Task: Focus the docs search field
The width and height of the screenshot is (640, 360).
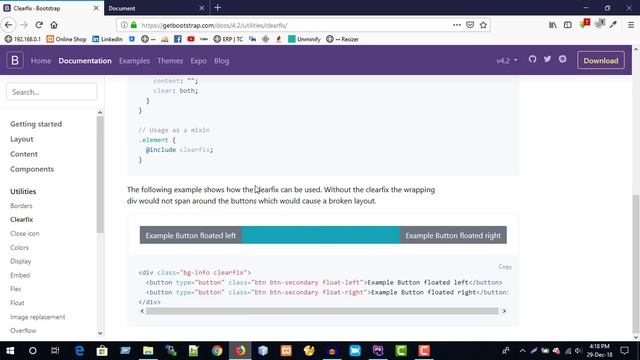Action: (x=51, y=92)
